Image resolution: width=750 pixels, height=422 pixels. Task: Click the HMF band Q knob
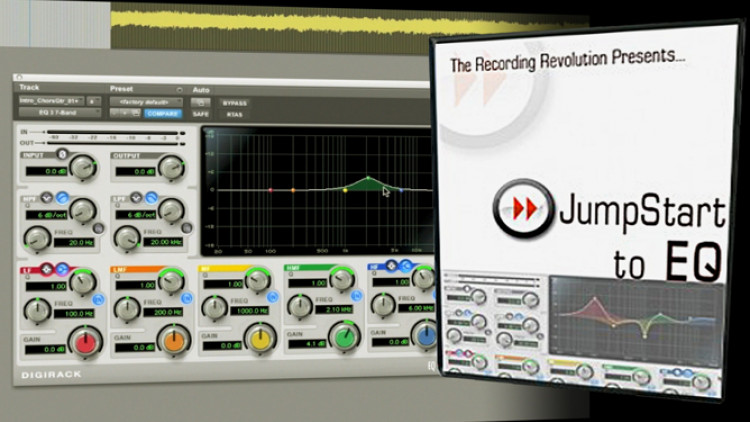(x=342, y=279)
